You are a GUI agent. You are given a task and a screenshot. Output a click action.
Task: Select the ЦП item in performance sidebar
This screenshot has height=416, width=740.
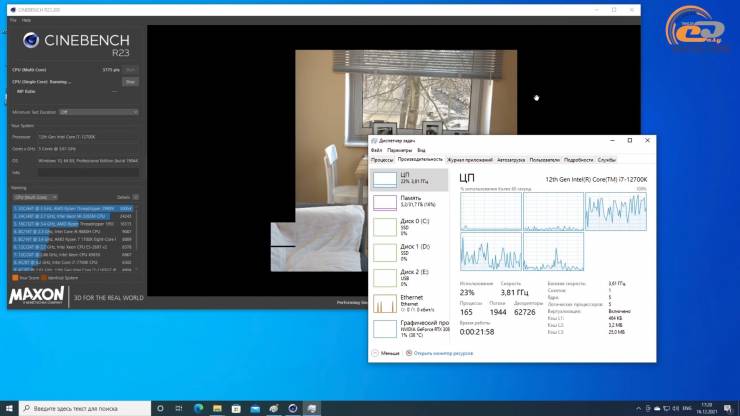click(409, 180)
